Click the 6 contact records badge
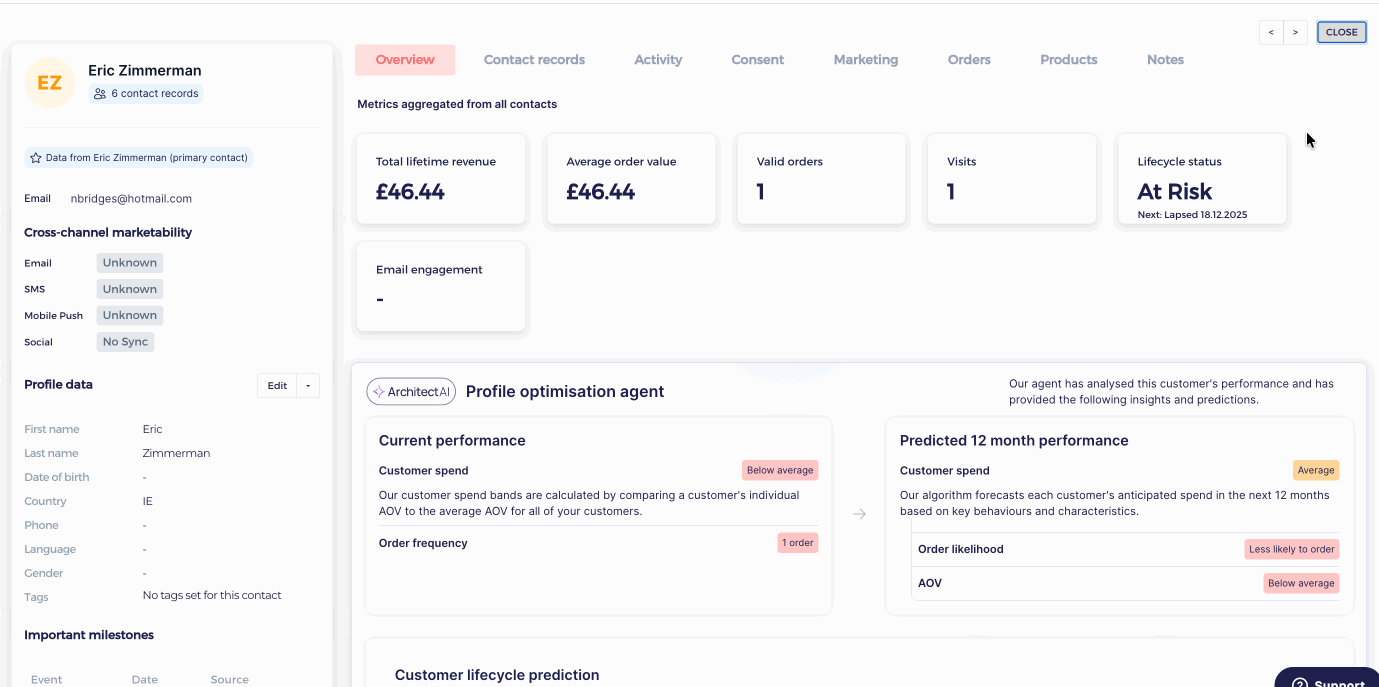Image resolution: width=1379 pixels, height=687 pixels. (x=146, y=93)
